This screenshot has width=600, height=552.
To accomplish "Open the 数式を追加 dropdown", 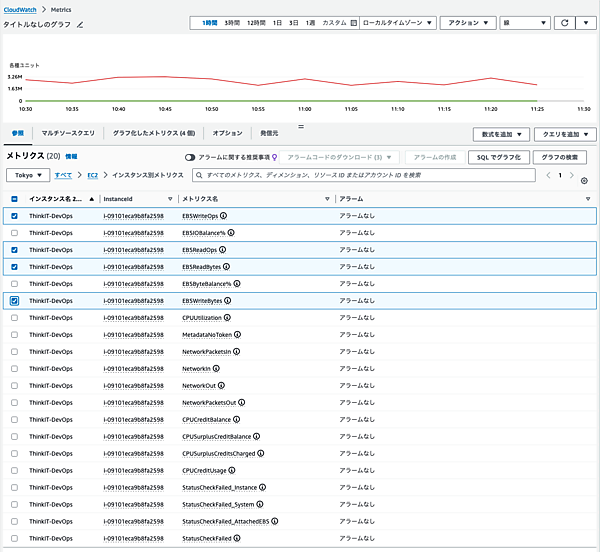I will point(500,133).
